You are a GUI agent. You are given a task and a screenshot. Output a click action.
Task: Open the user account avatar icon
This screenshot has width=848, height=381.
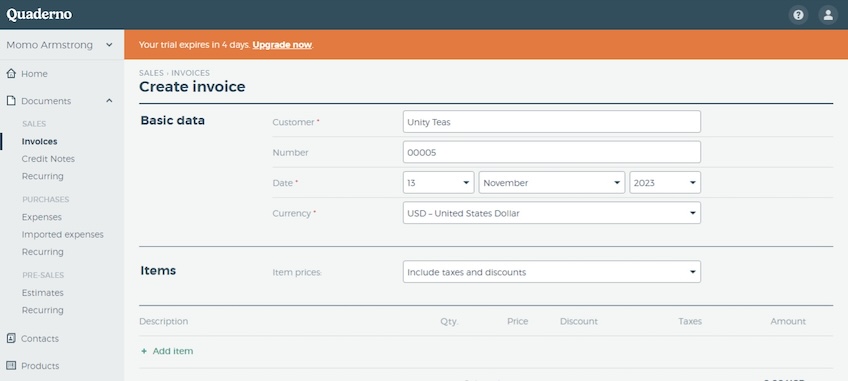828,15
